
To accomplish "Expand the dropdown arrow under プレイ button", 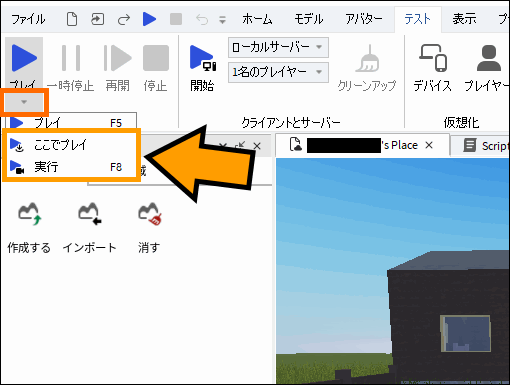I will [24, 102].
